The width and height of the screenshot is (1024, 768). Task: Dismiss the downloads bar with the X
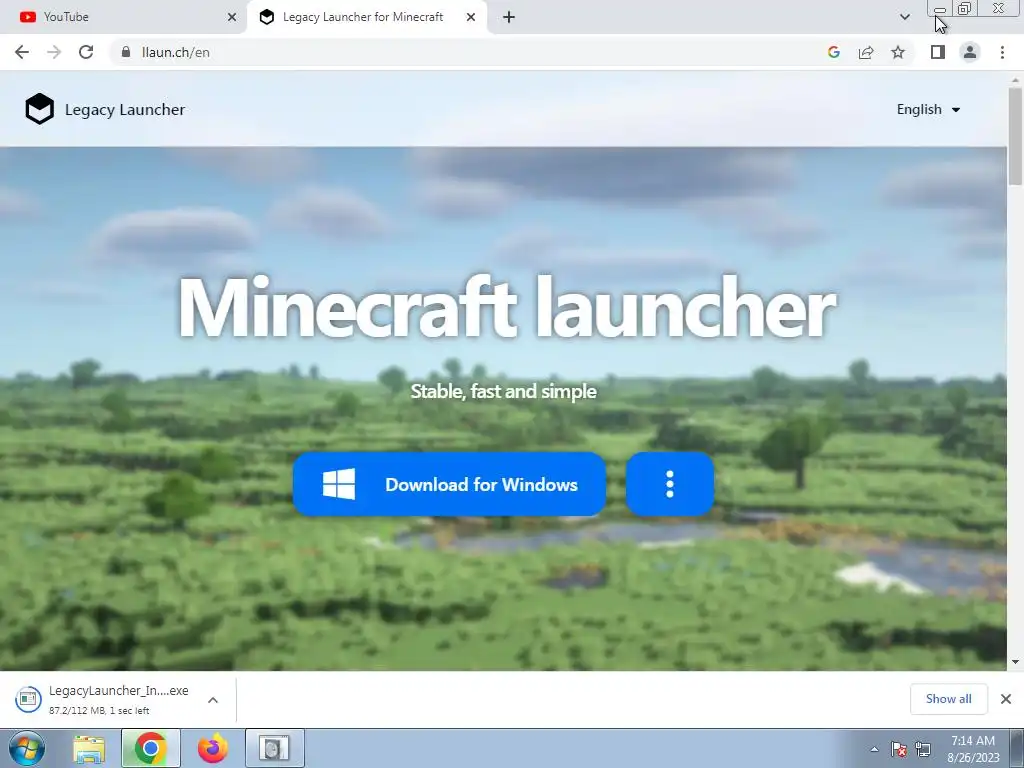1006,699
